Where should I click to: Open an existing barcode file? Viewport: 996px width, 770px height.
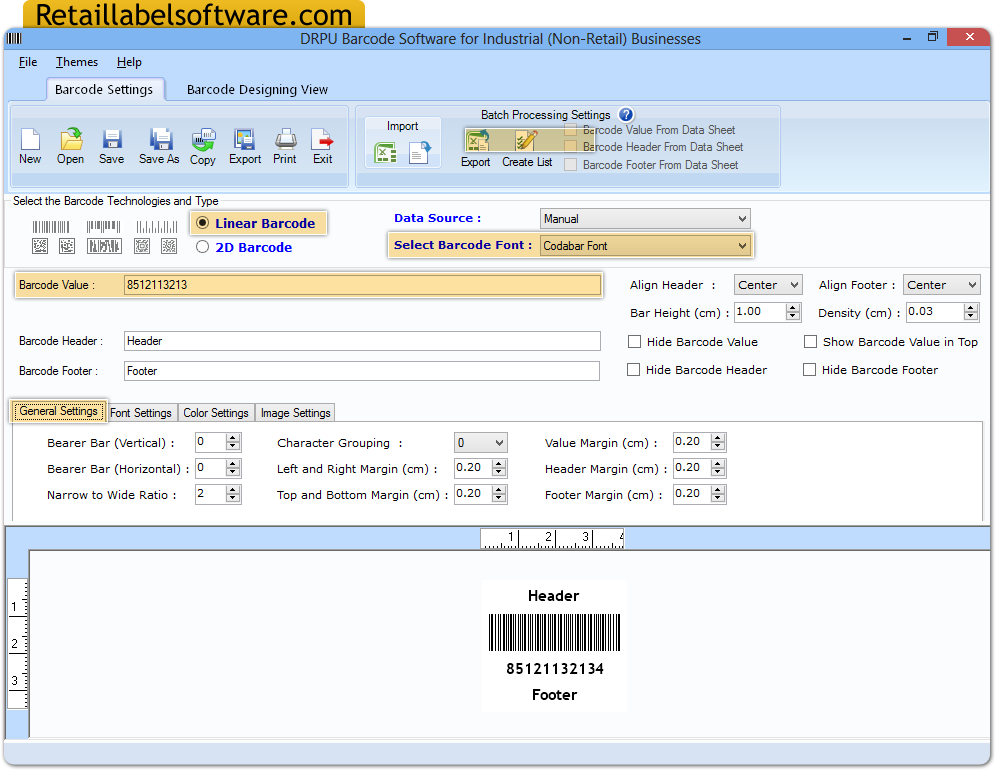[x=70, y=145]
